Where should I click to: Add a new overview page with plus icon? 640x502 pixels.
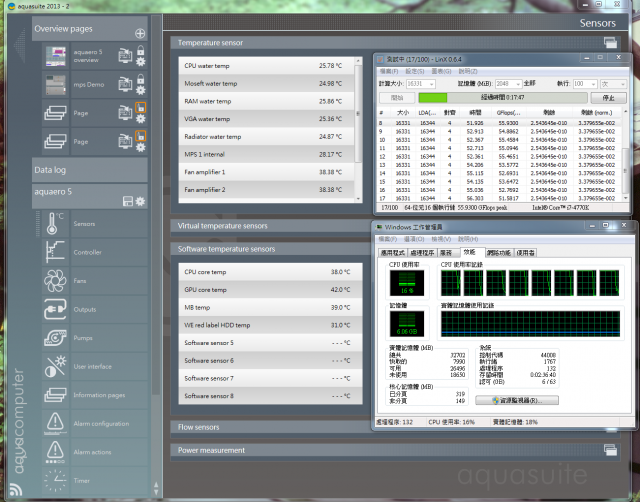tap(140, 33)
